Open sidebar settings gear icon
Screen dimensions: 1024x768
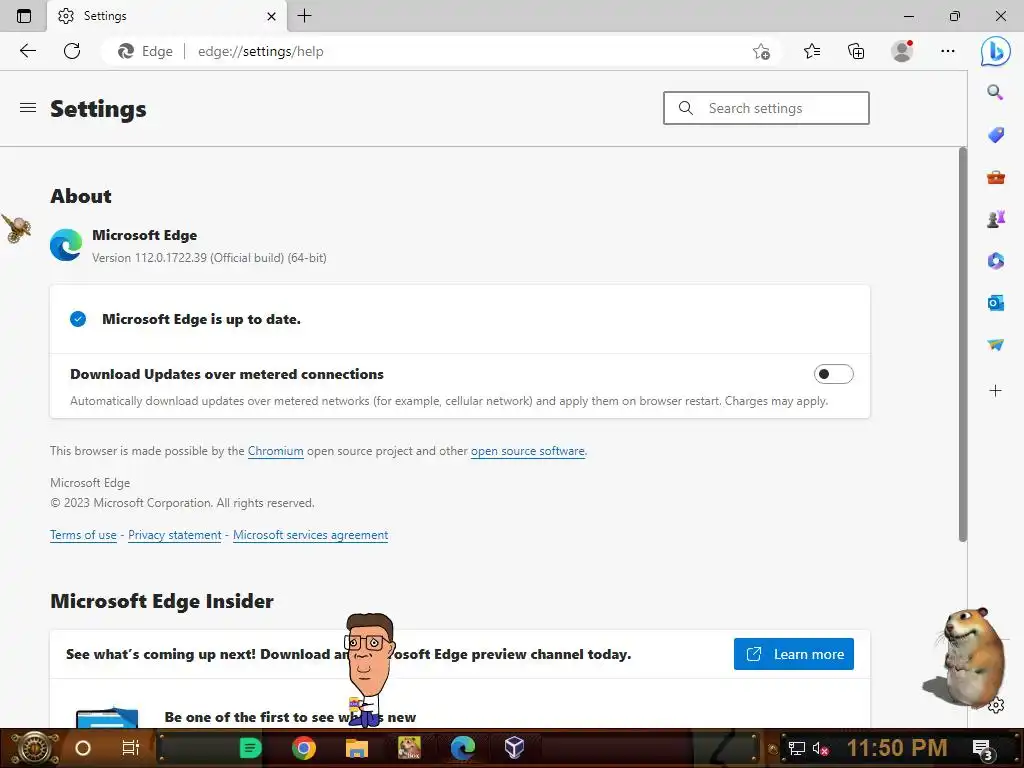(996, 705)
